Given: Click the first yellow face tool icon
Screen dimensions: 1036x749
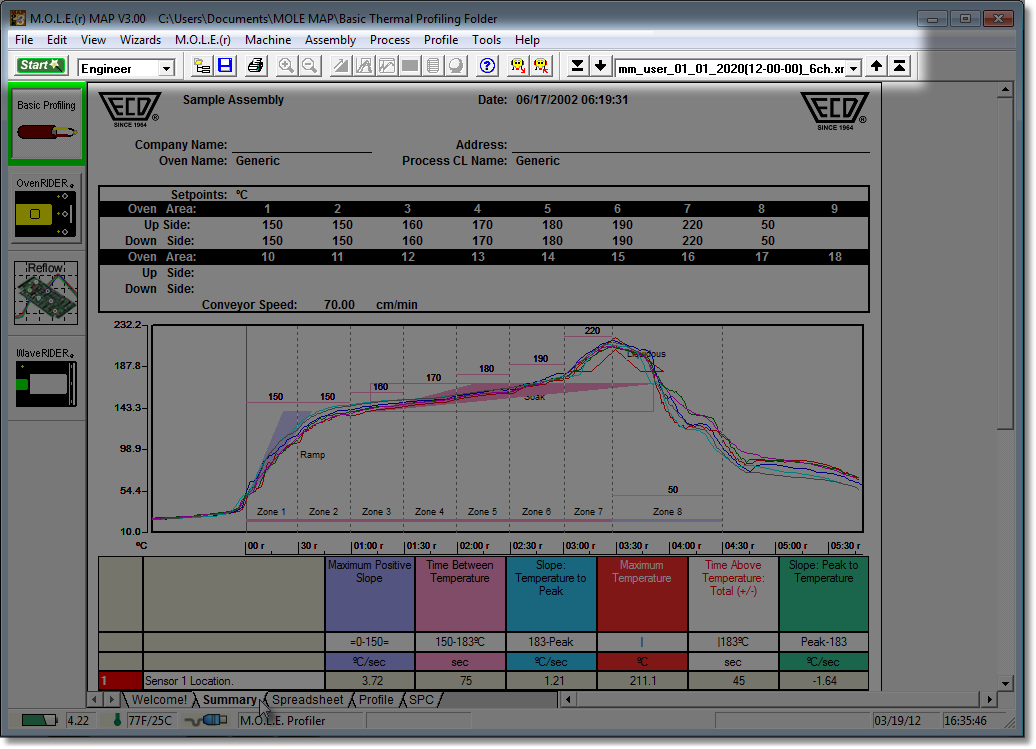Looking at the screenshot, I should coord(518,66).
